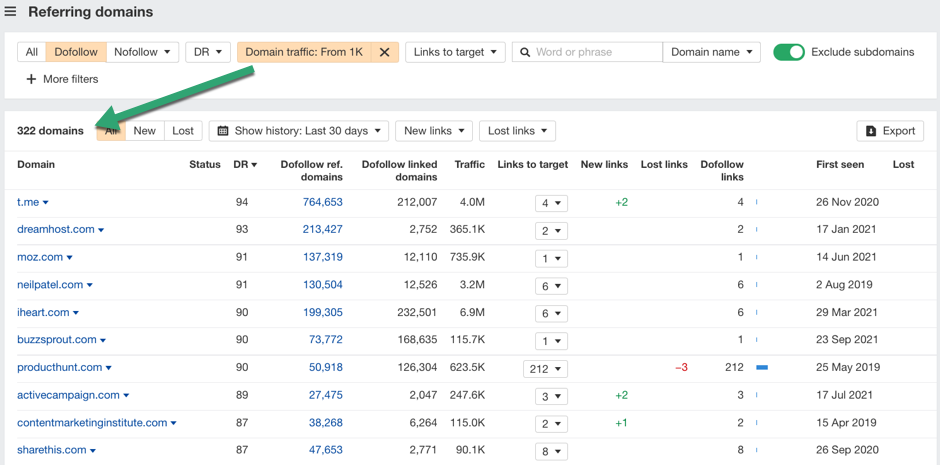Expand Links to target 1 for moz.com
Screen dimensions: 940x465
(551, 258)
